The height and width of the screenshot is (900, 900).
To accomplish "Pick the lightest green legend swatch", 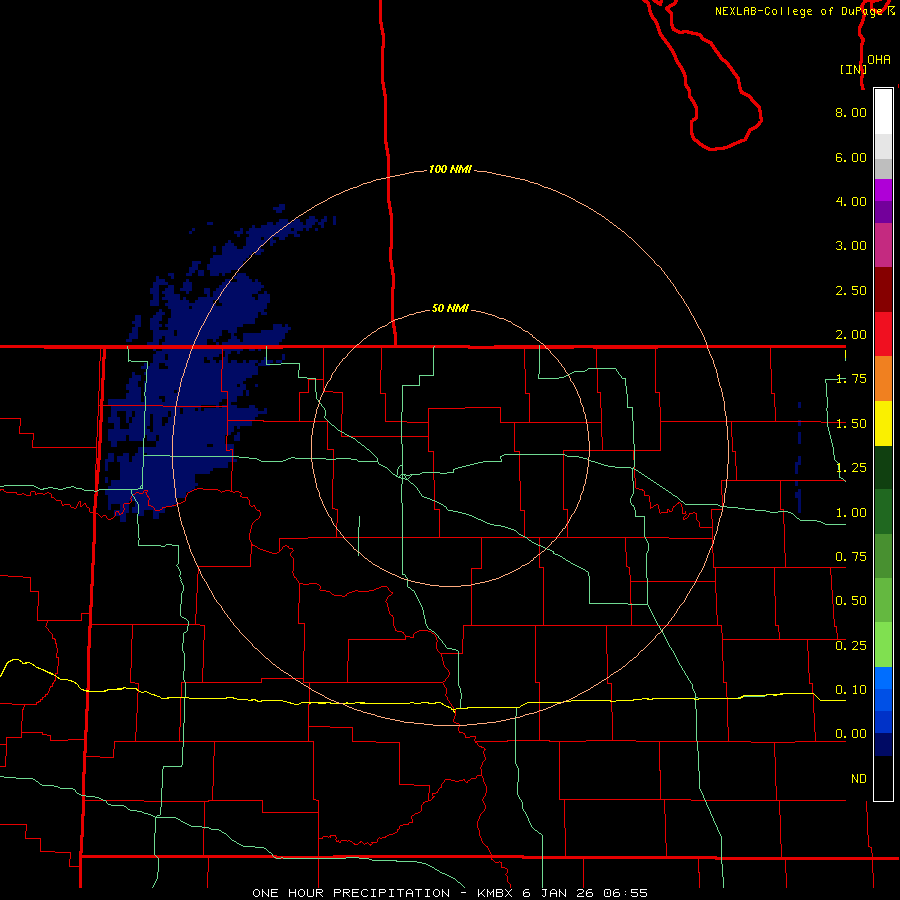I will (x=883, y=645).
